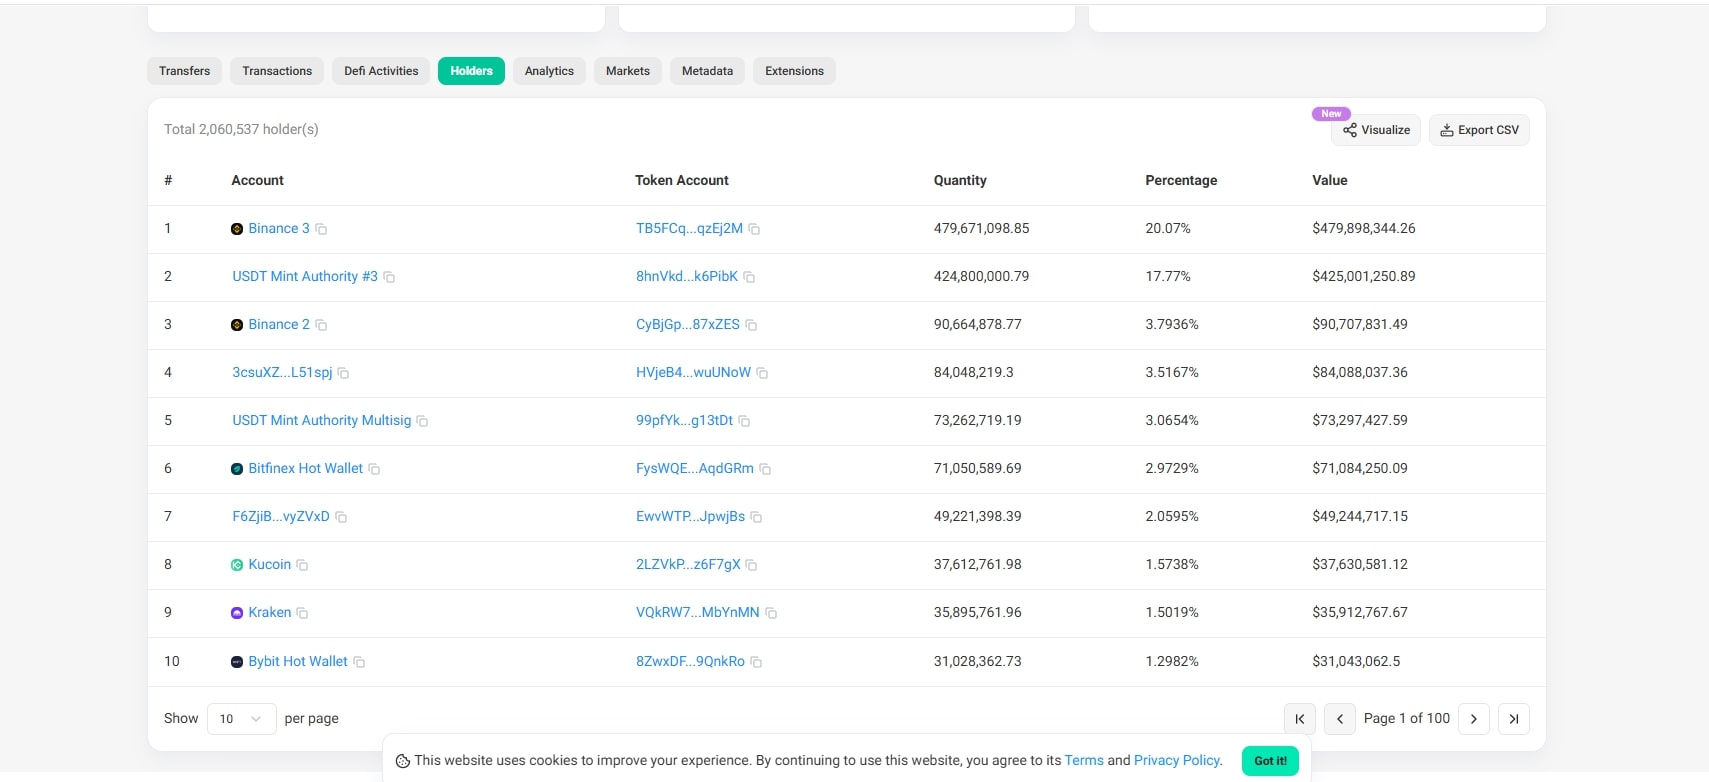Image resolution: width=1709 pixels, height=782 pixels.
Task: Open USDT Mint Authority Multisig account
Action: click(x=321, y=421)
